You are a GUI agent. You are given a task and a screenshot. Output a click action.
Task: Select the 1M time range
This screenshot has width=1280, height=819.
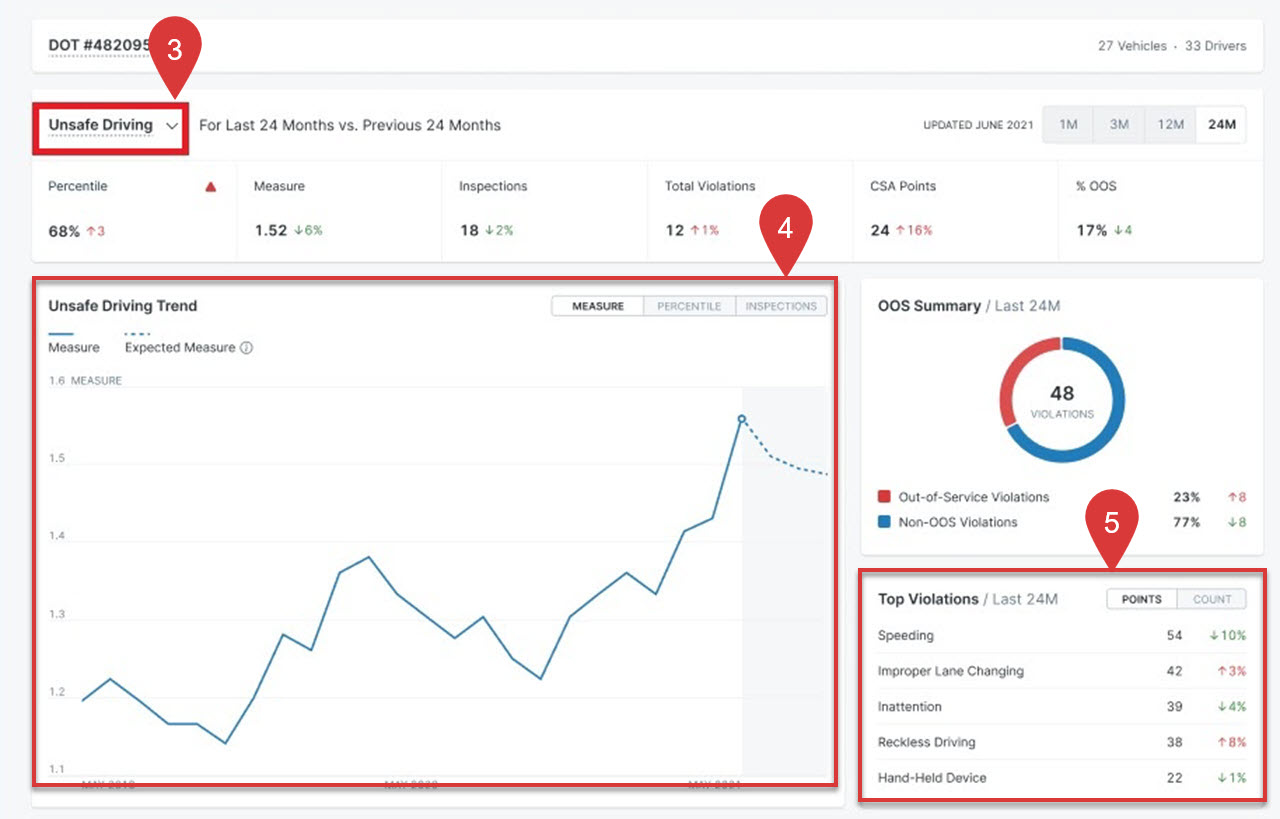pyautogui.click(x=1068, y=125)
